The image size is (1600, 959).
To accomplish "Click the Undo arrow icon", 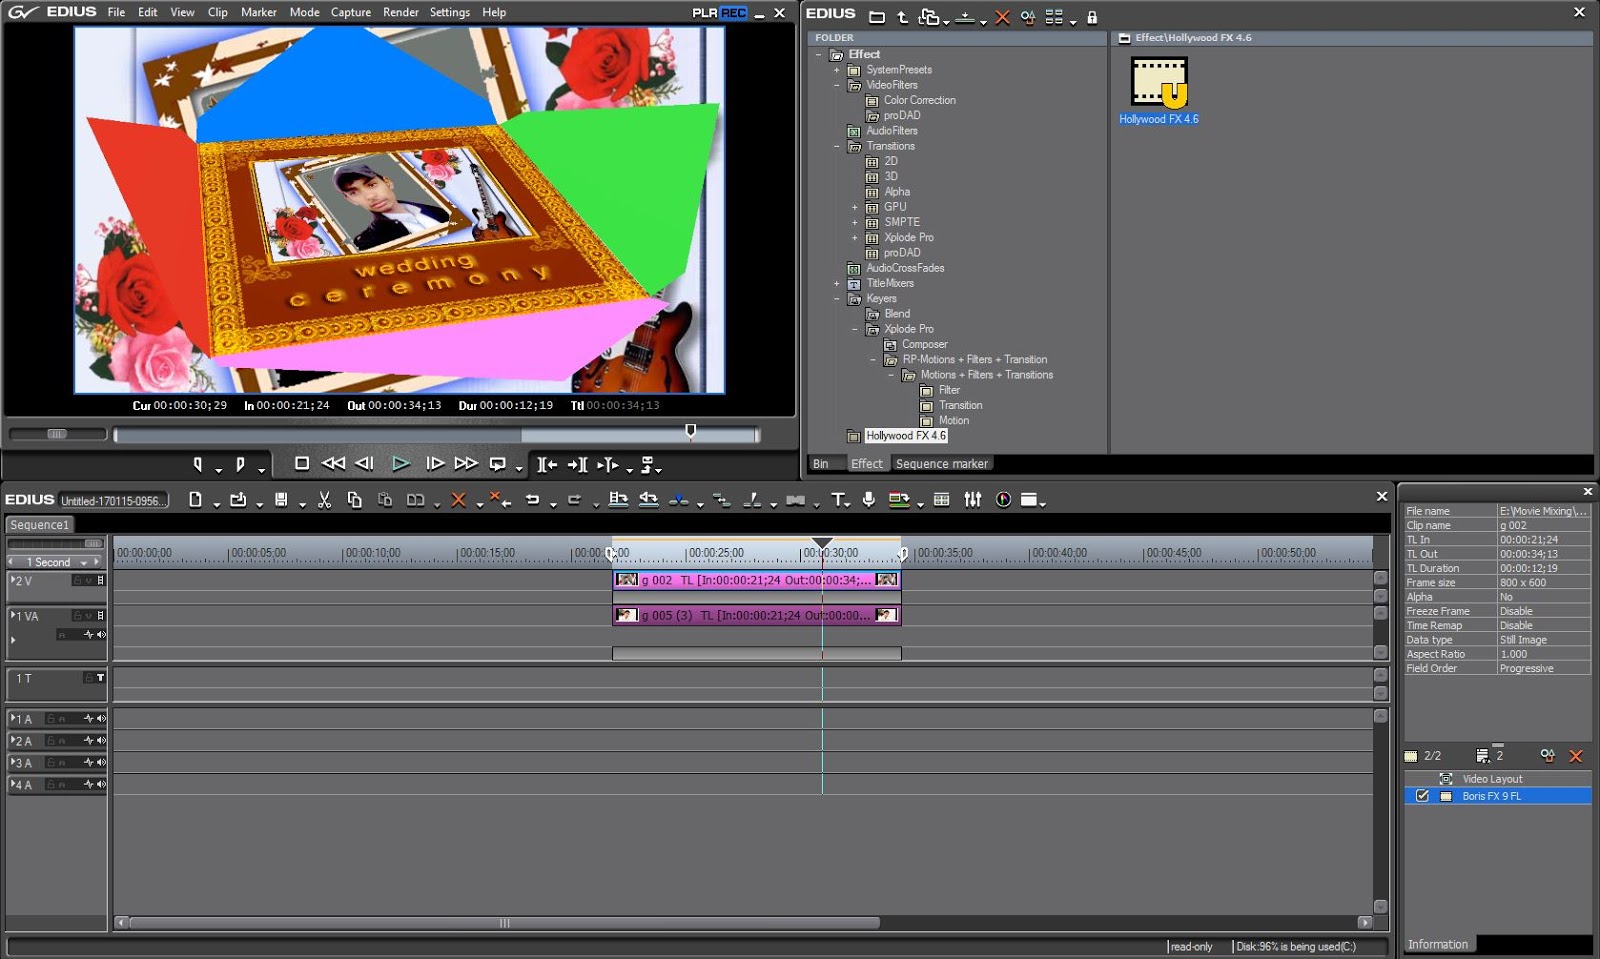I will (x=532, y=500).
